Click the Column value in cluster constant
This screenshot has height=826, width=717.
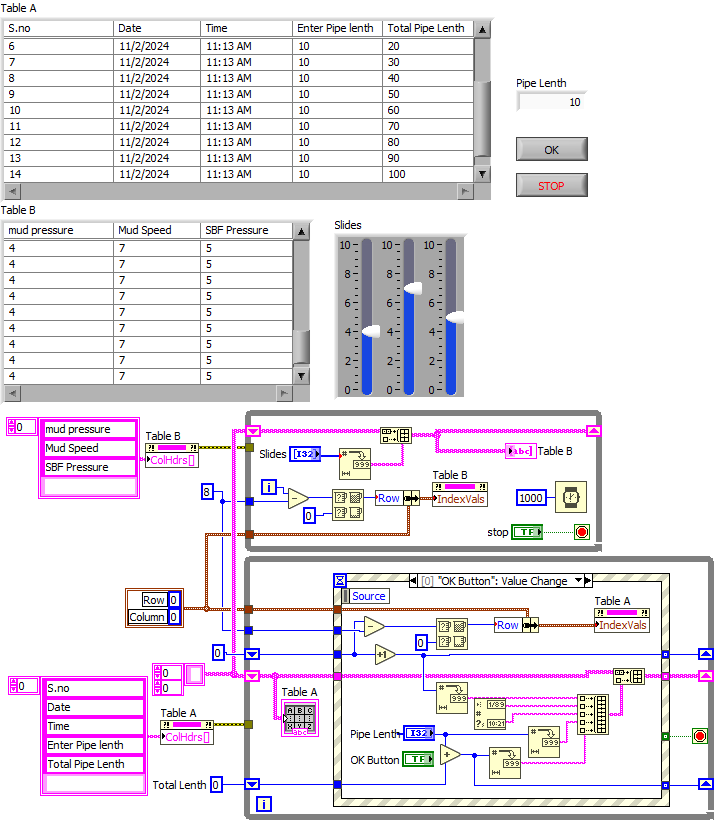pyautogui.click(x=173, y=616)
